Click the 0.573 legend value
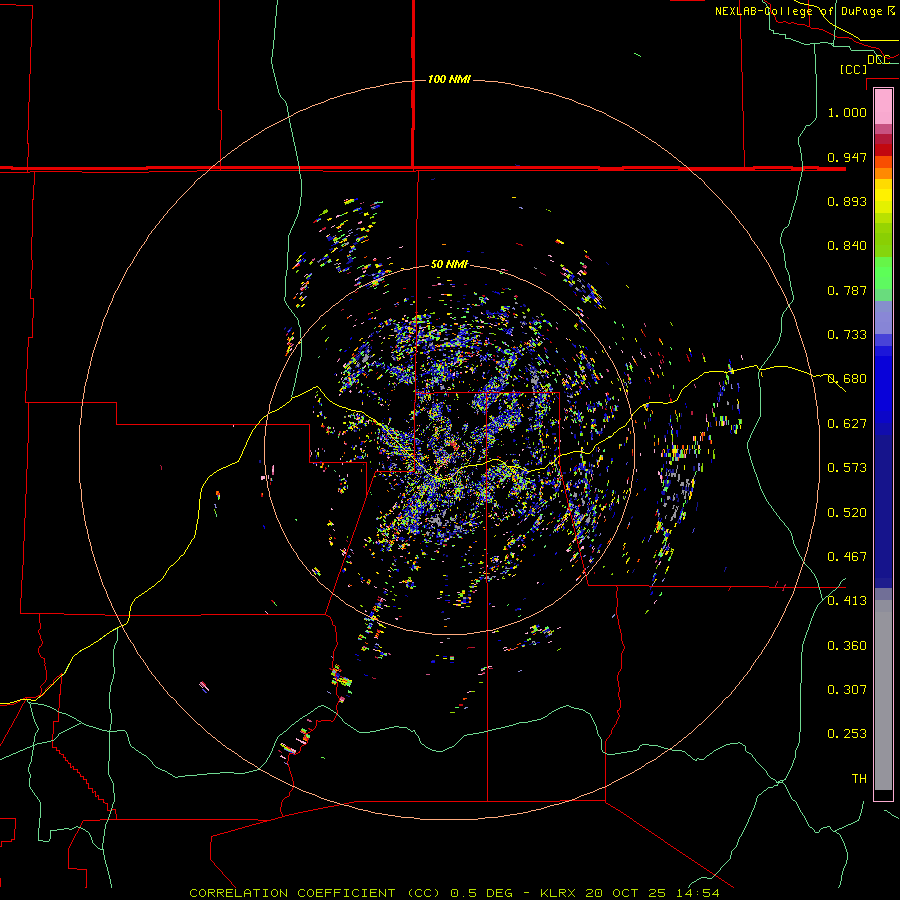 point(847,468)
